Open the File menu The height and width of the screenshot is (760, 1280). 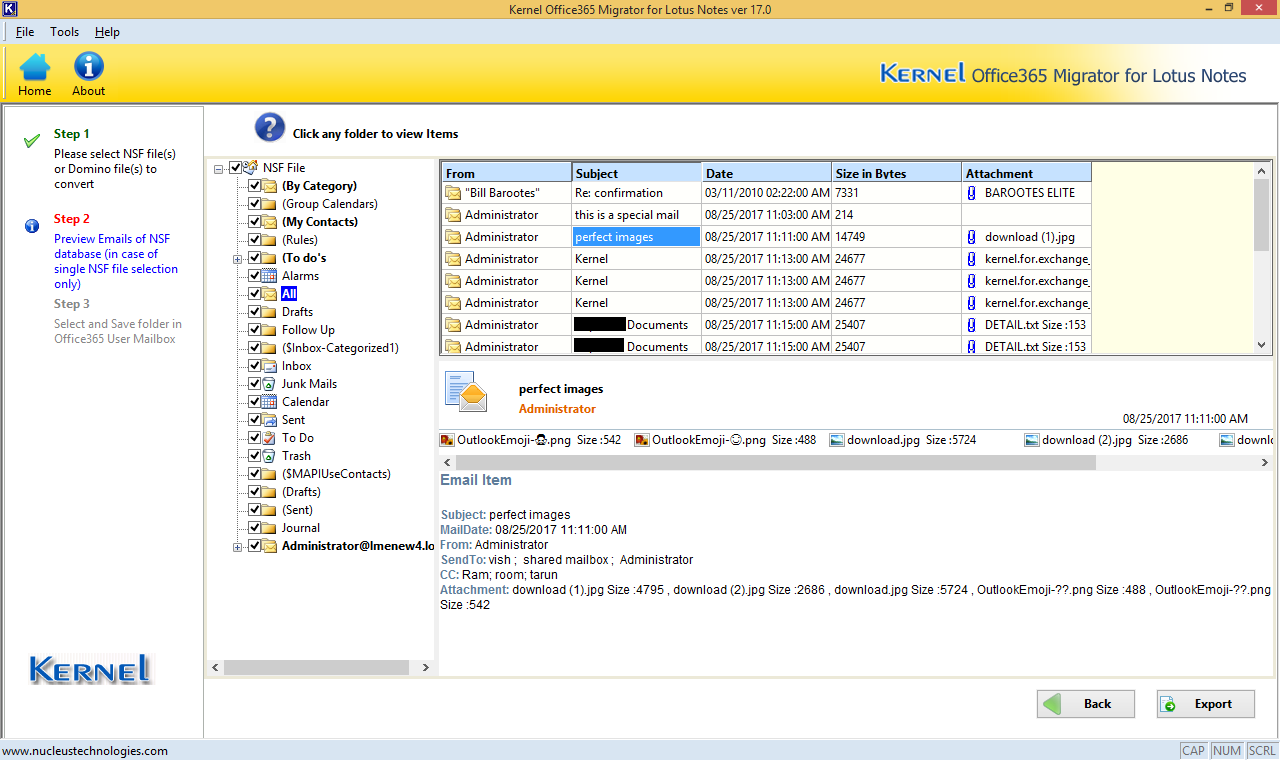click(x=25, y=32)
